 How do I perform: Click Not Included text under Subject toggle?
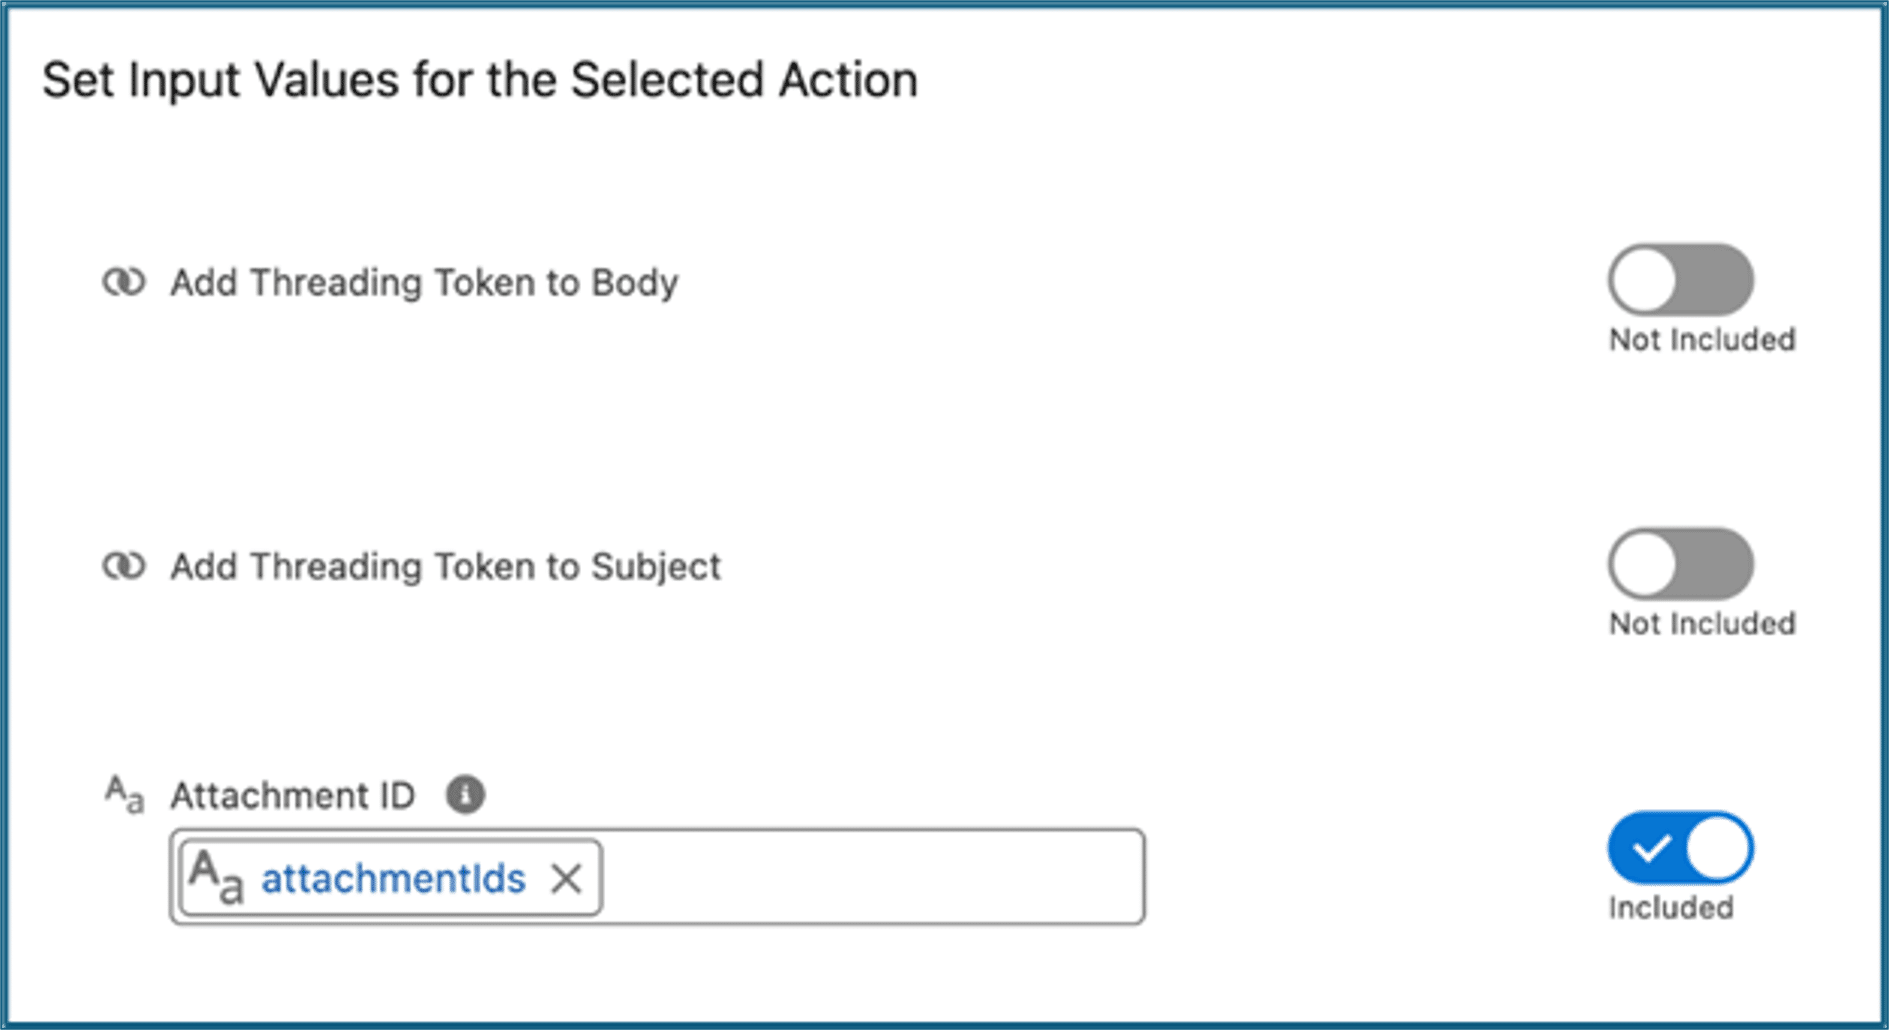click(1702, 624)
